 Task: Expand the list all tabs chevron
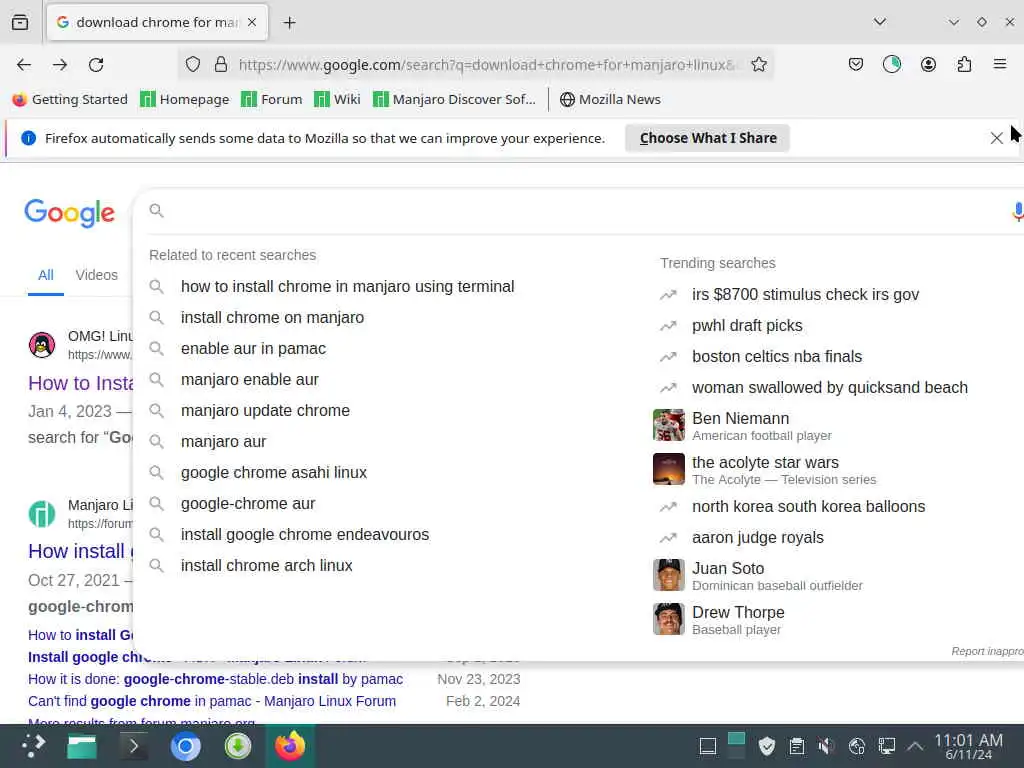click(x=880, y=22)
